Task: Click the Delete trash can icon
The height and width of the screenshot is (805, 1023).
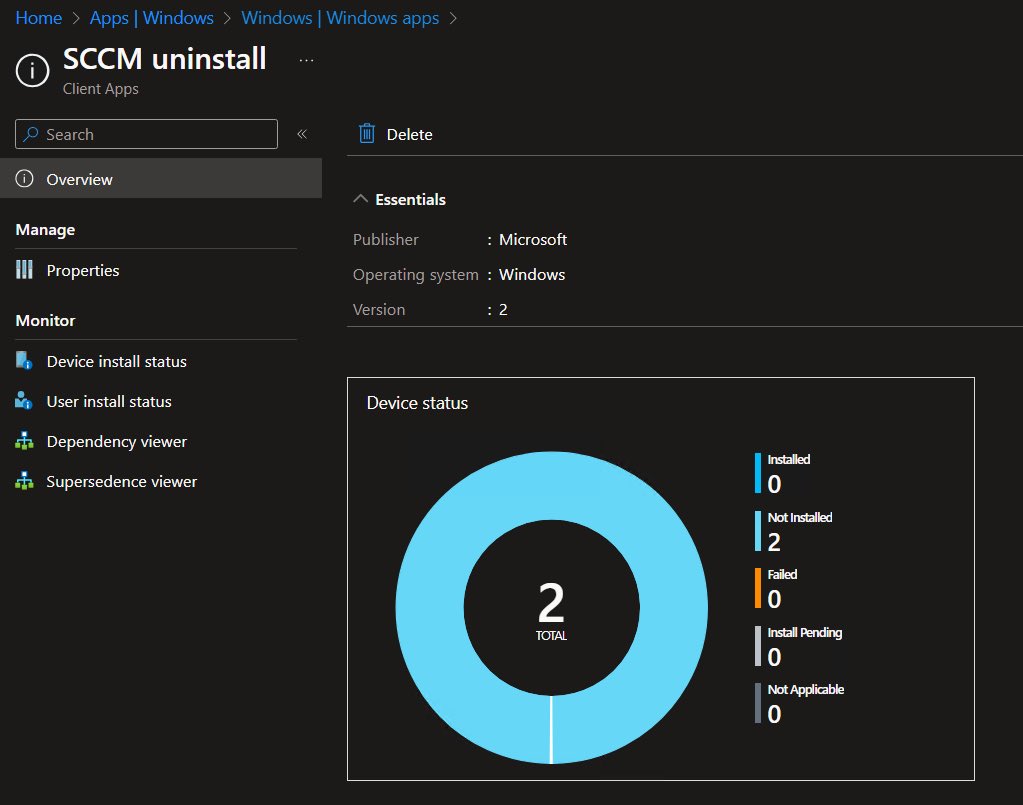Action: click(x=367, y=134)
